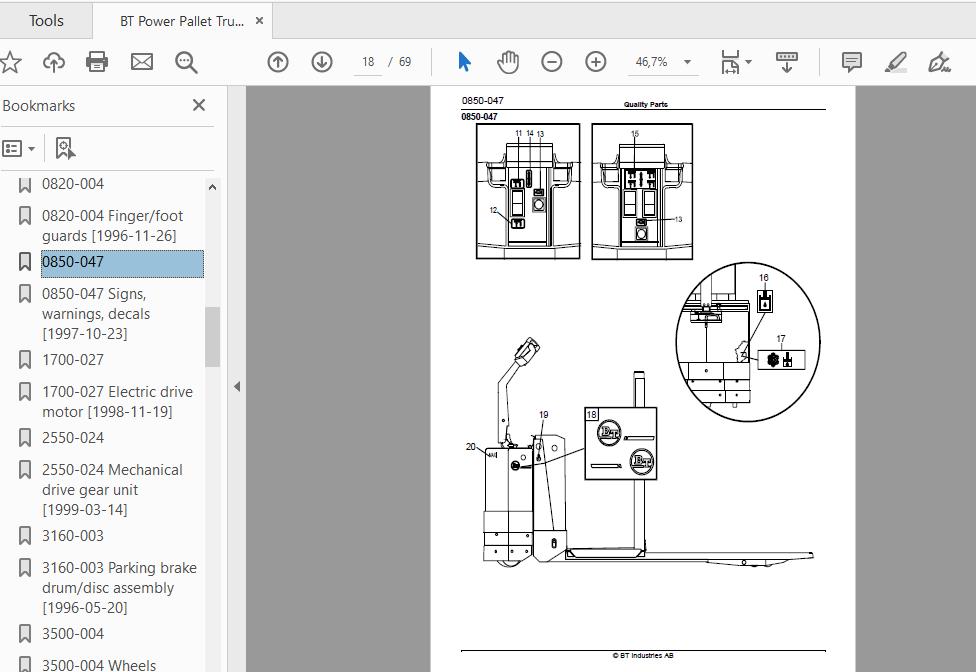Activate the hand pan tool
Viewport: 976px width, 672px height.
coord(508,62)
